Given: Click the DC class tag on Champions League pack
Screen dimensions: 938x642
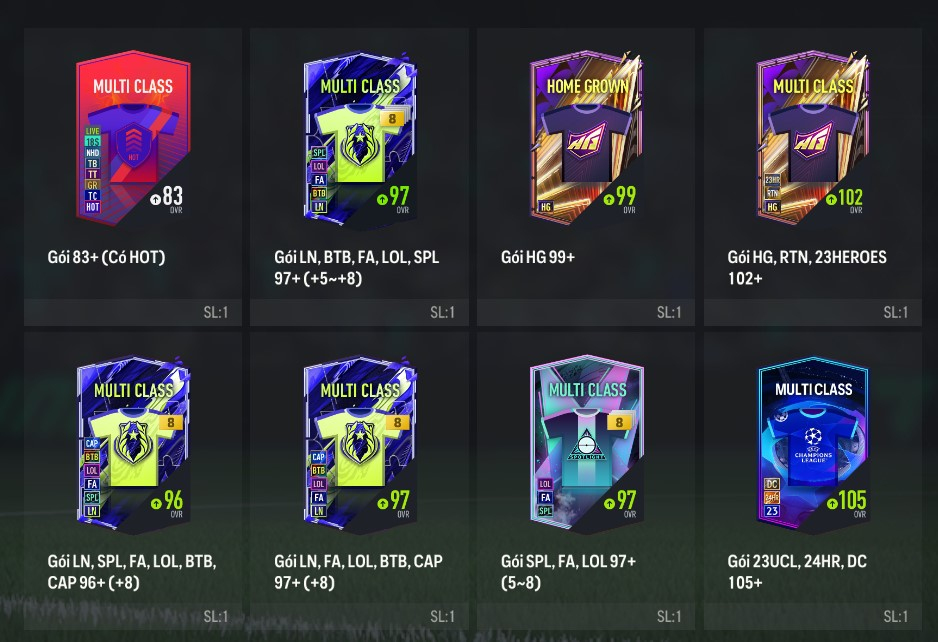Looking at the screenshot, I should tap(772, 484).
